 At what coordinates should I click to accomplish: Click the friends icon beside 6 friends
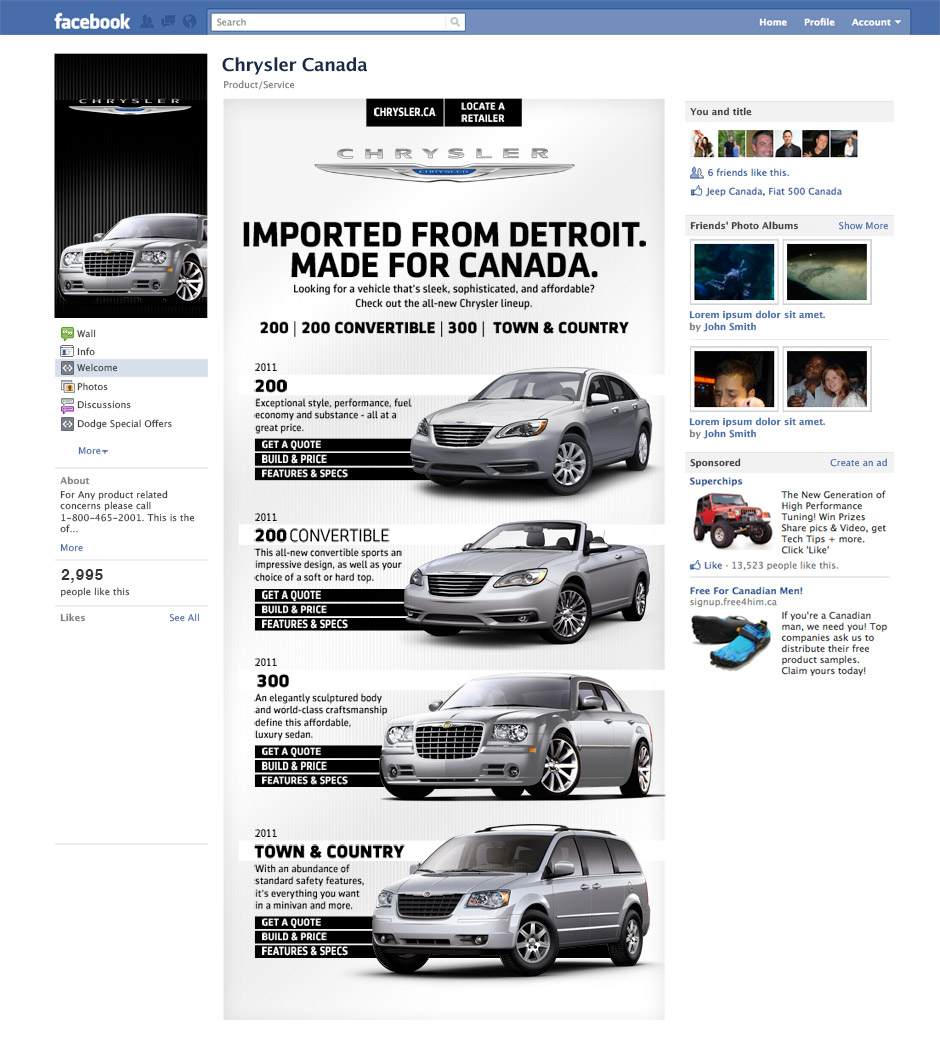[x=697, y=173]
